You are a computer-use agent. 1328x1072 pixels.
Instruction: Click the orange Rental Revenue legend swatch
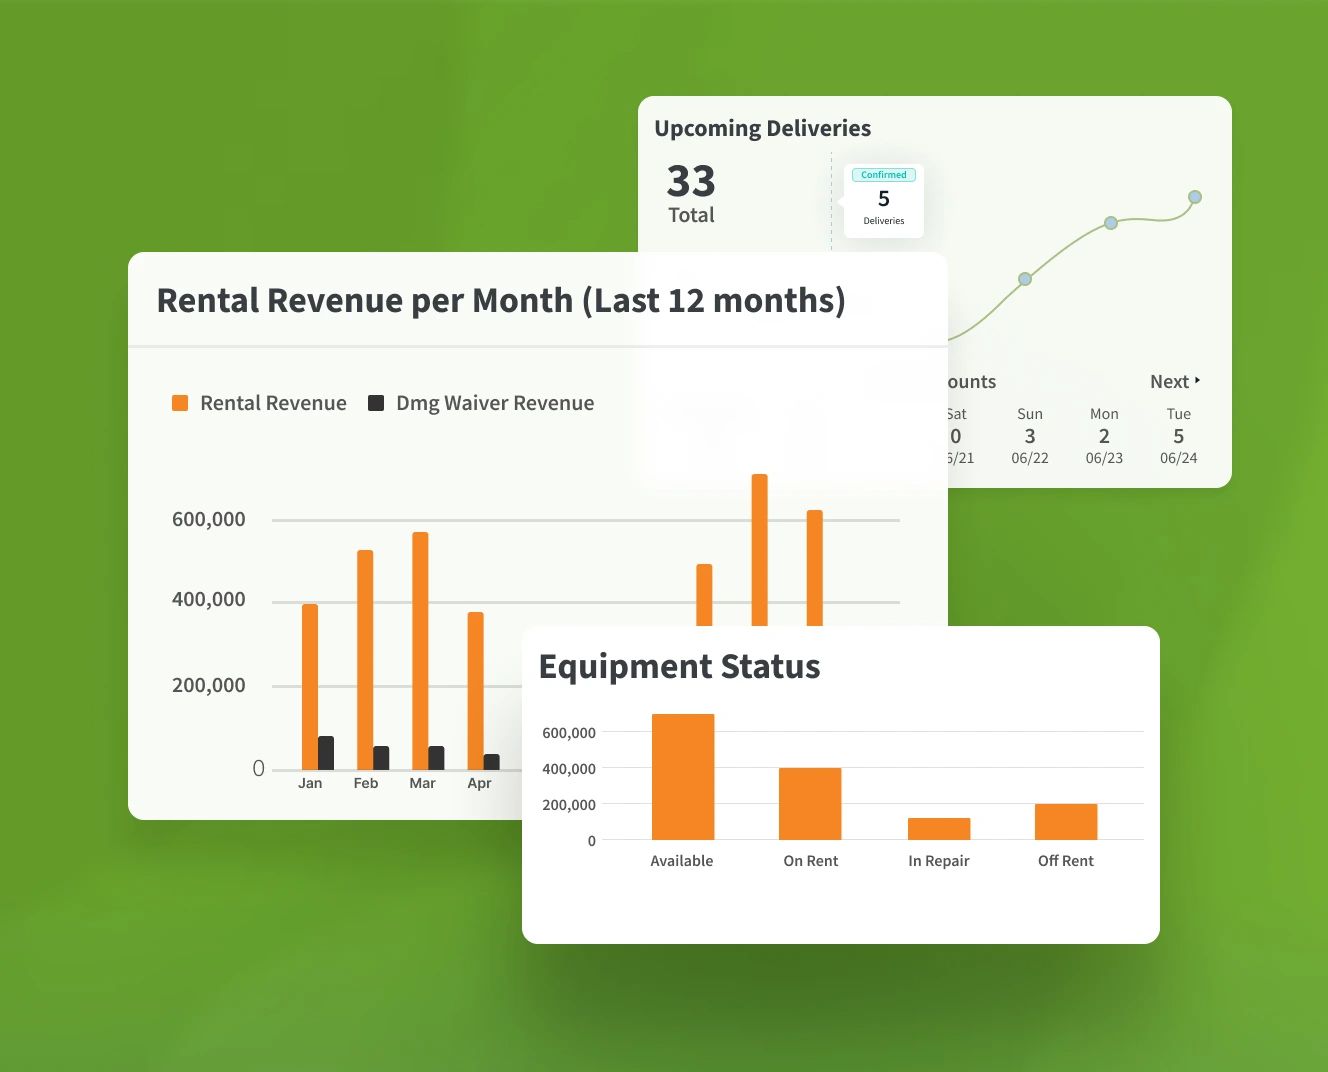[180, 403]
